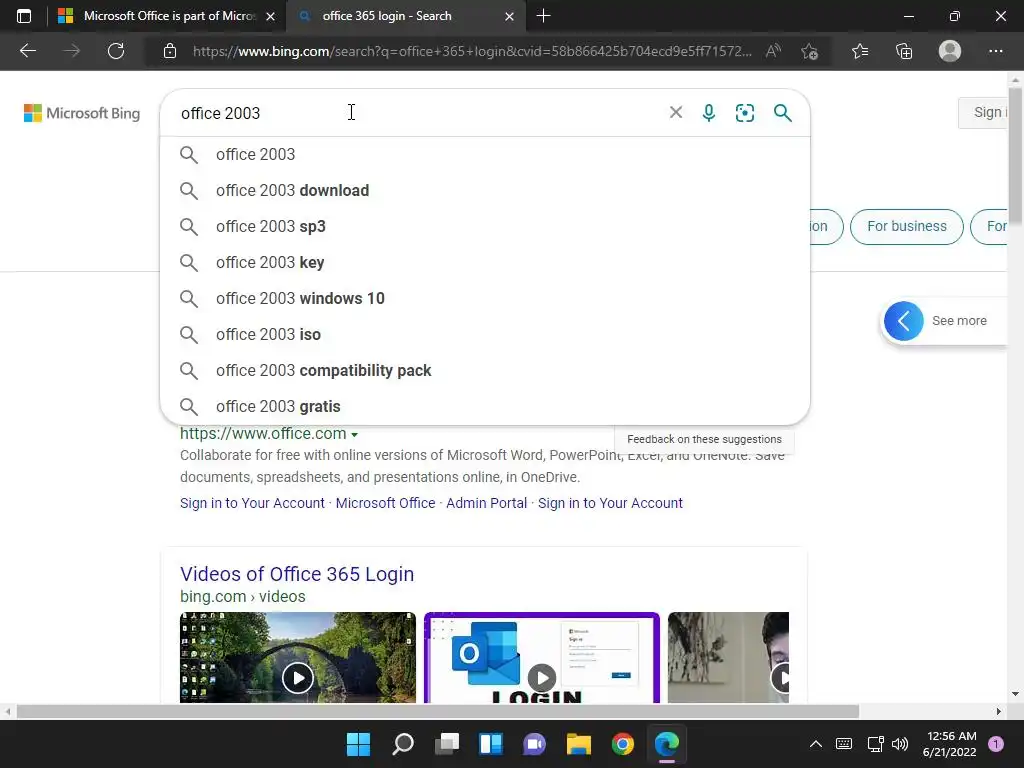The height and width of the screenshot is (768, 1024).
Task: Click the horizontal scrollbar thumb
Action: [438, 711]
